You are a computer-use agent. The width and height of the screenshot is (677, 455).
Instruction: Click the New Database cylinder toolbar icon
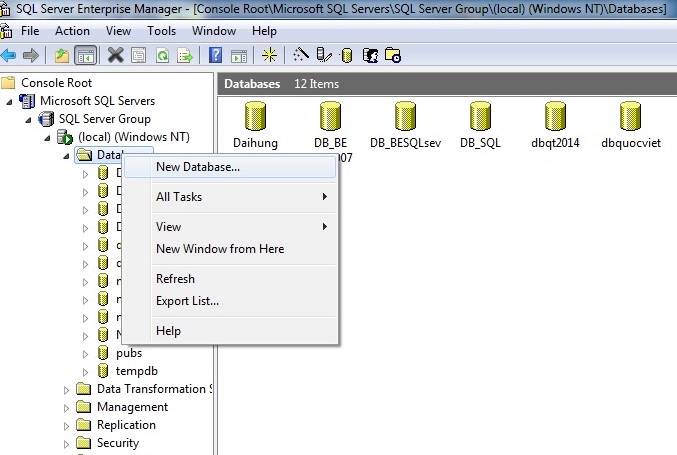click(x=347, y=55)
